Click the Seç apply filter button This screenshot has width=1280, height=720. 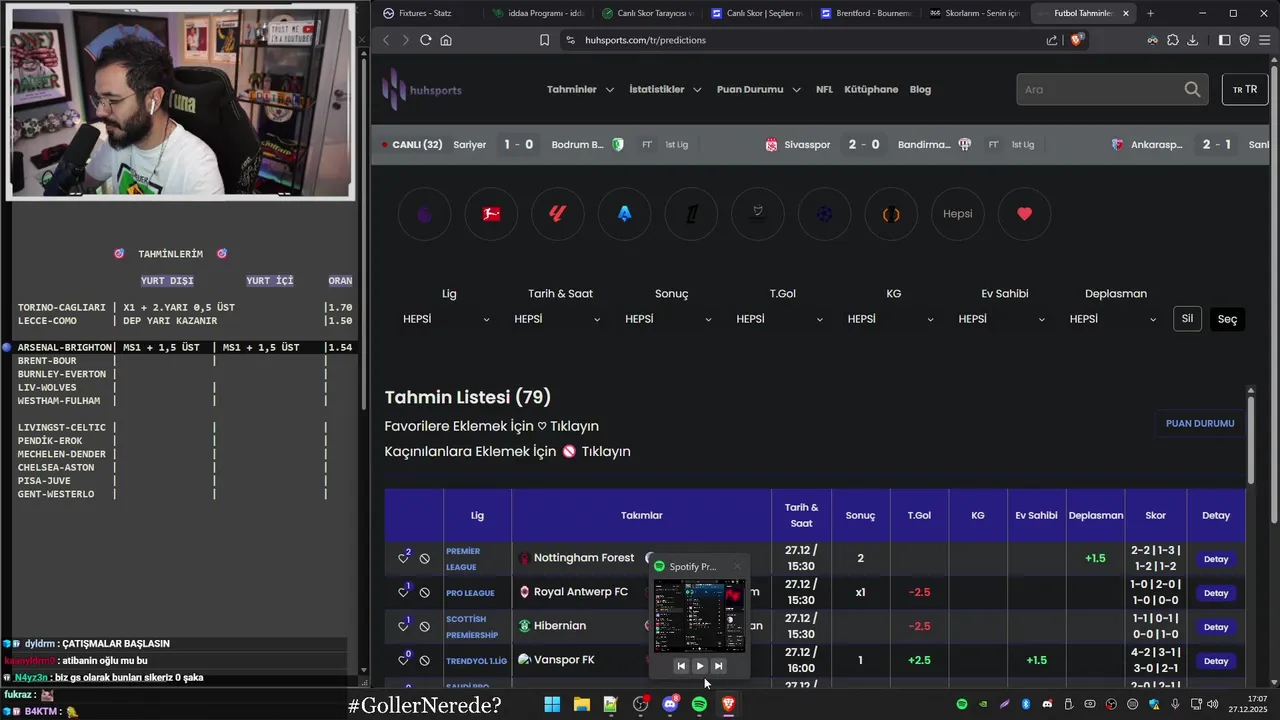(1227, 319)
